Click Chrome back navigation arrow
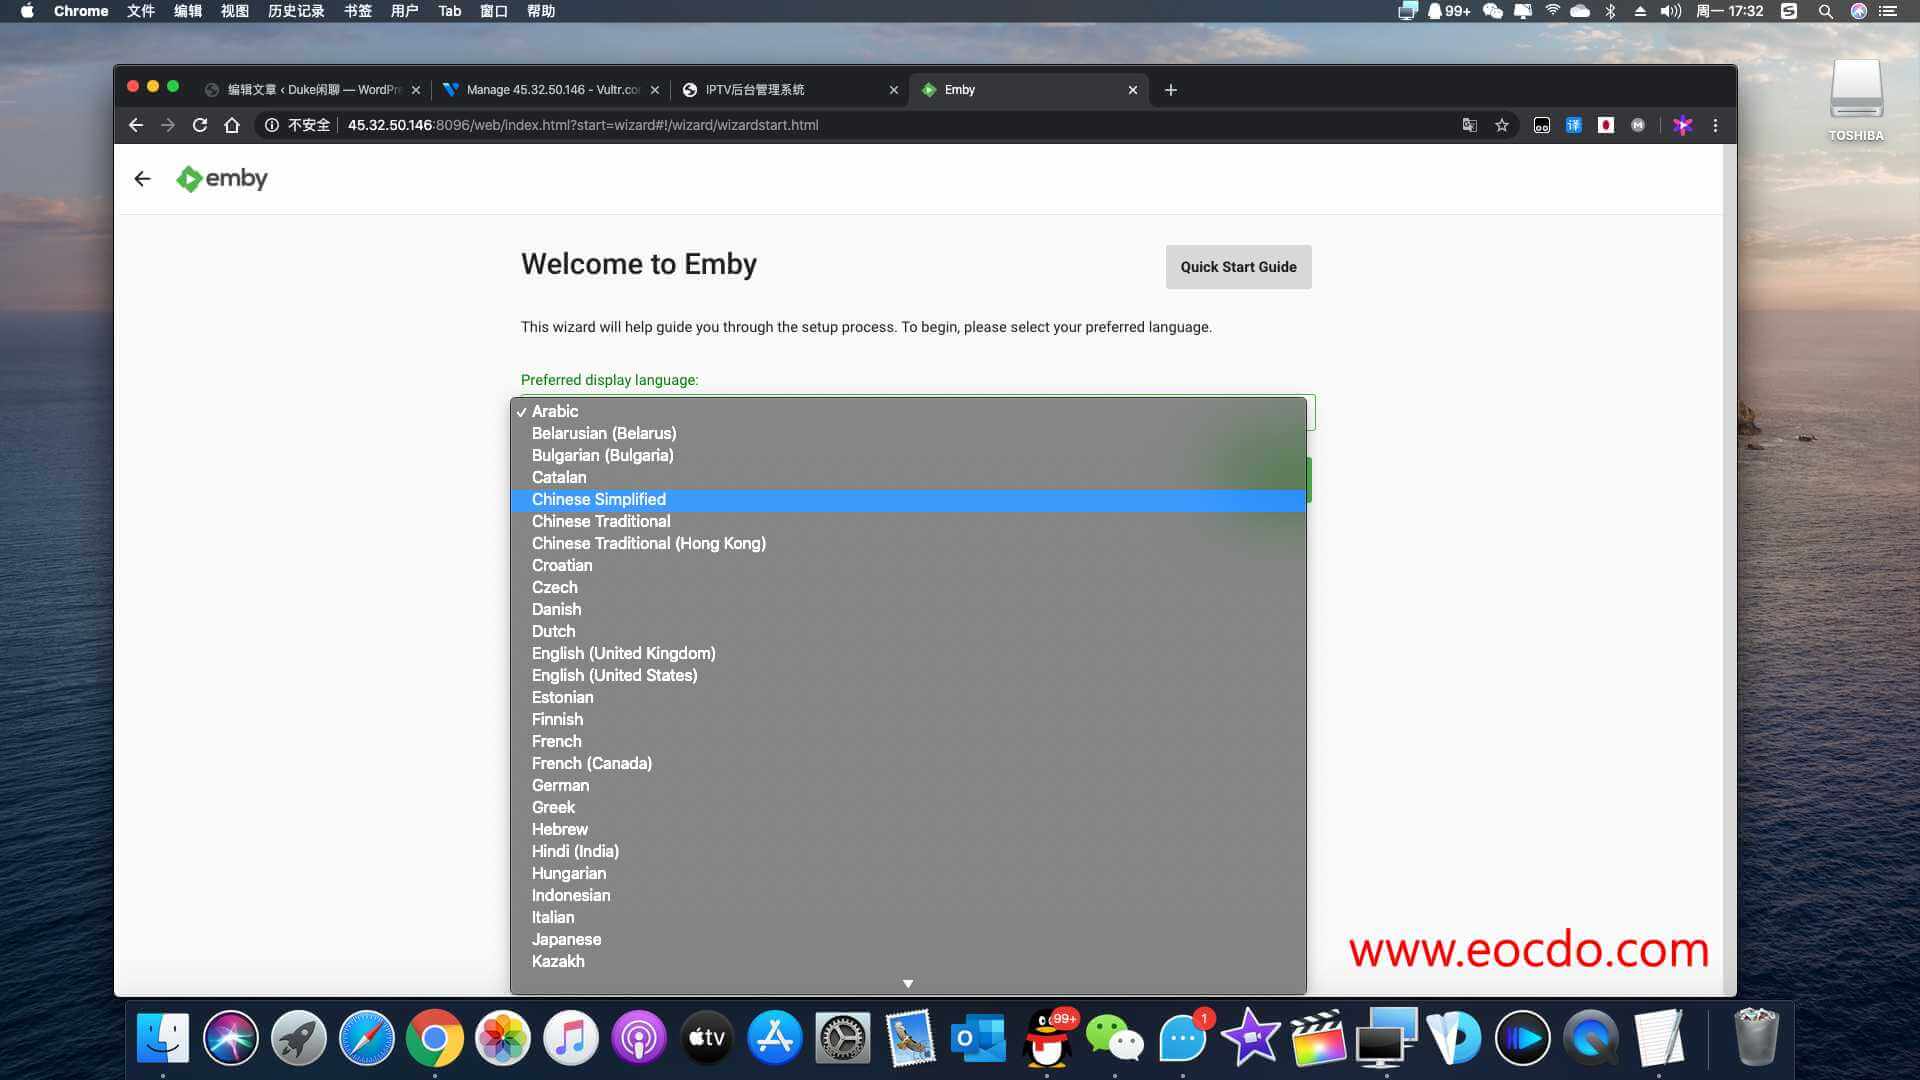 coord(136,125)
